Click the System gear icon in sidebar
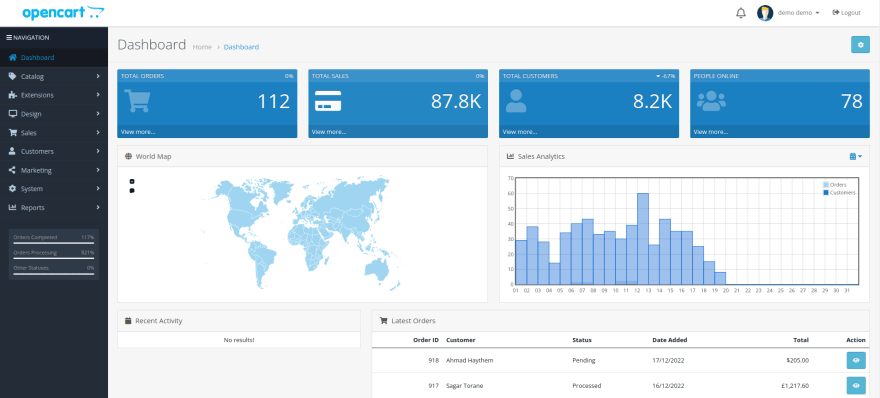 tap(12, 189)
